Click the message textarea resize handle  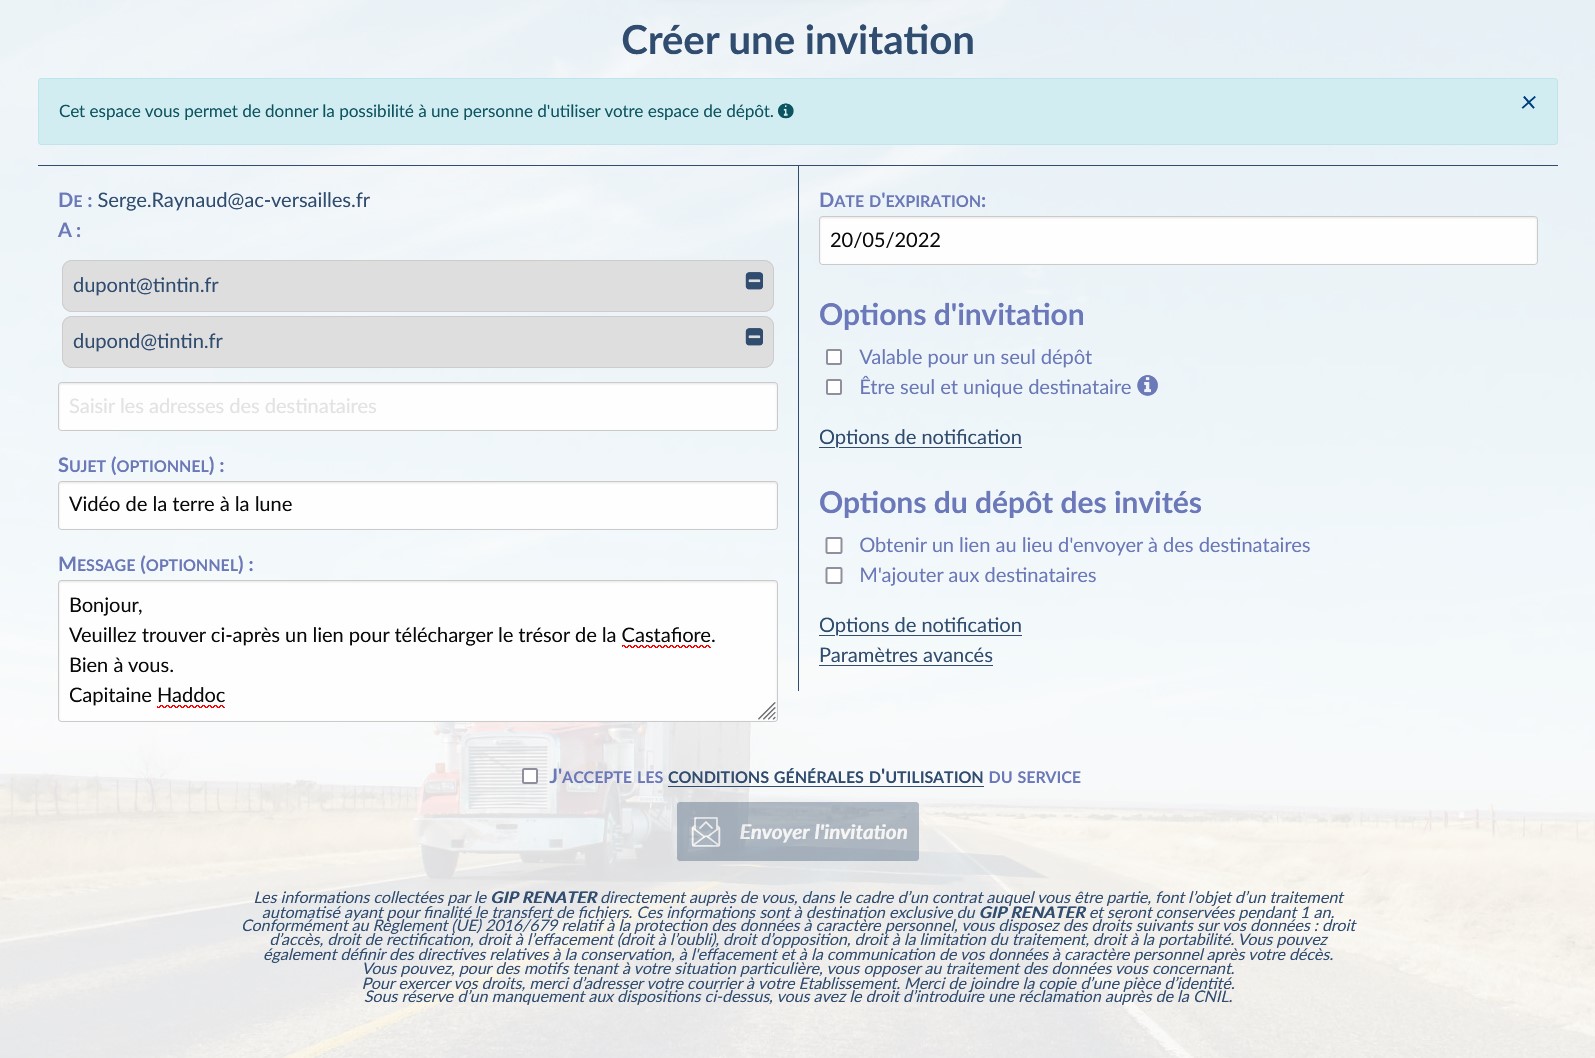click(767, 711)
